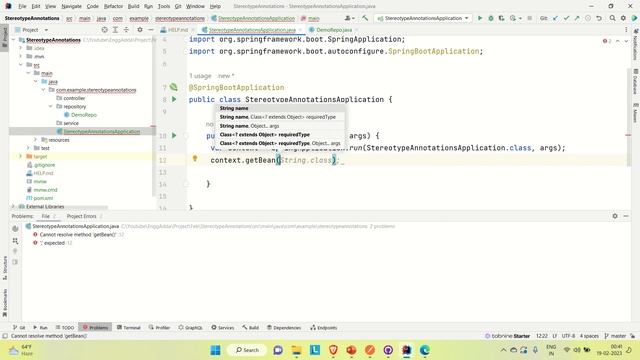
Task: Click run gutter icon on line 8
Action: click(x=174, y=99)
